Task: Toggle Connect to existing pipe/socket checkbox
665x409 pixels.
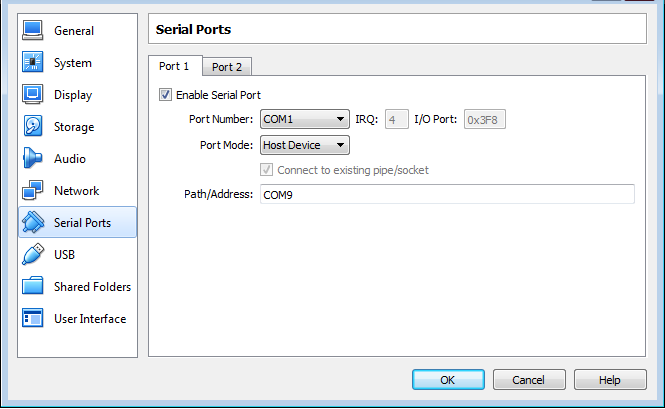Action: coord(266,170)
